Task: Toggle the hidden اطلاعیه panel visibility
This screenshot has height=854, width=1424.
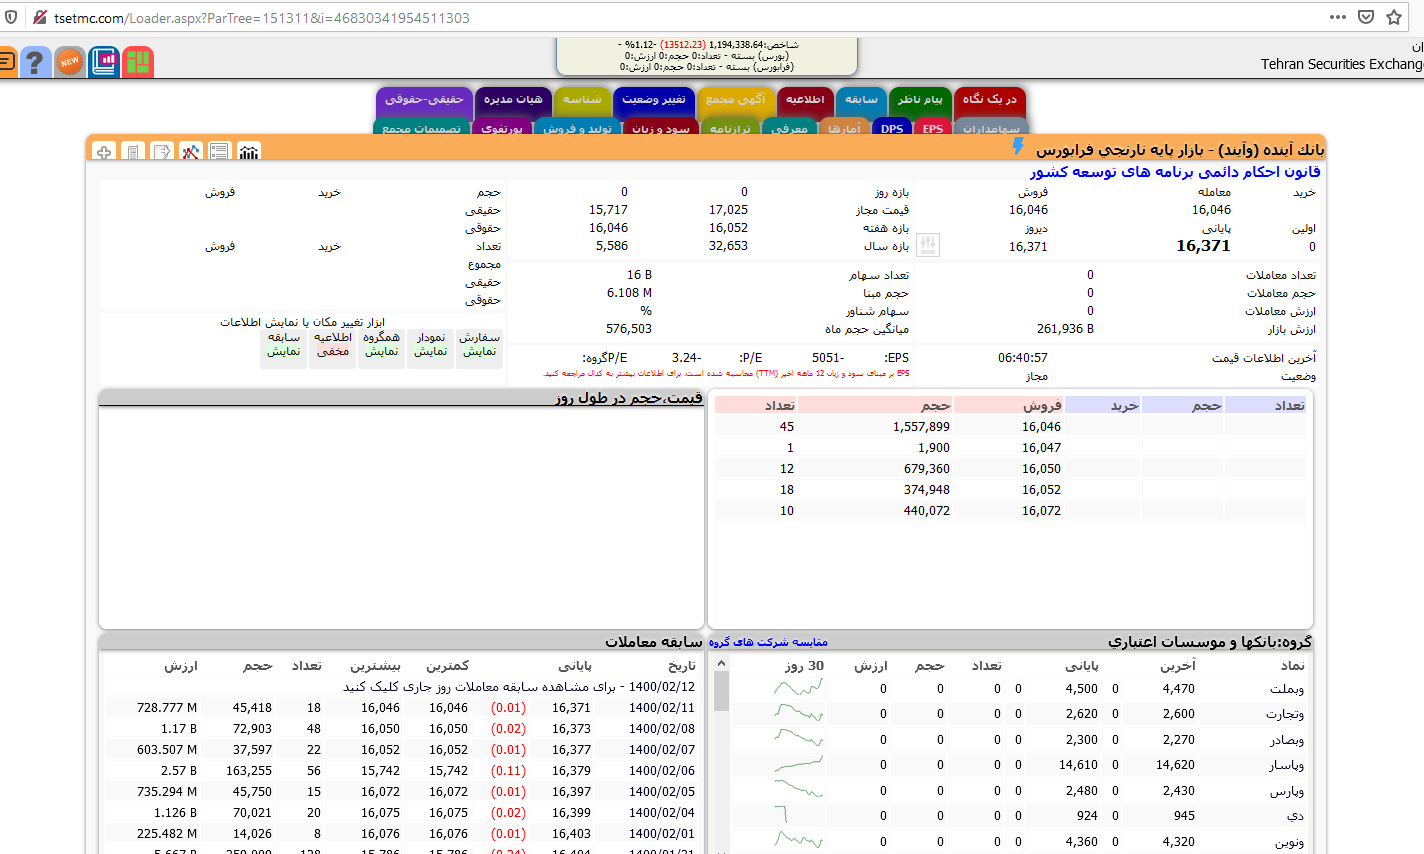Action: (333, 345)
